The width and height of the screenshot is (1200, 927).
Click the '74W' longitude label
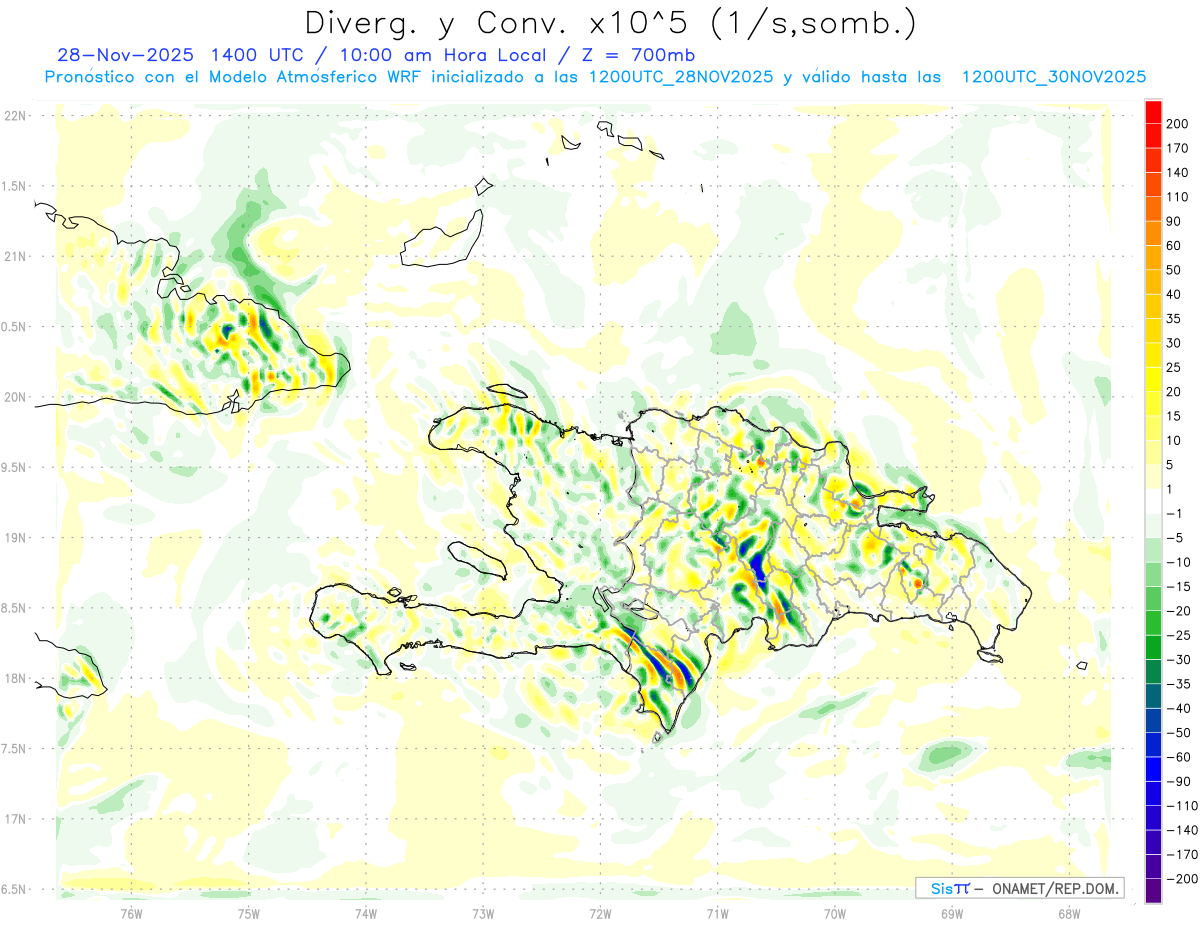pos(366,912)
